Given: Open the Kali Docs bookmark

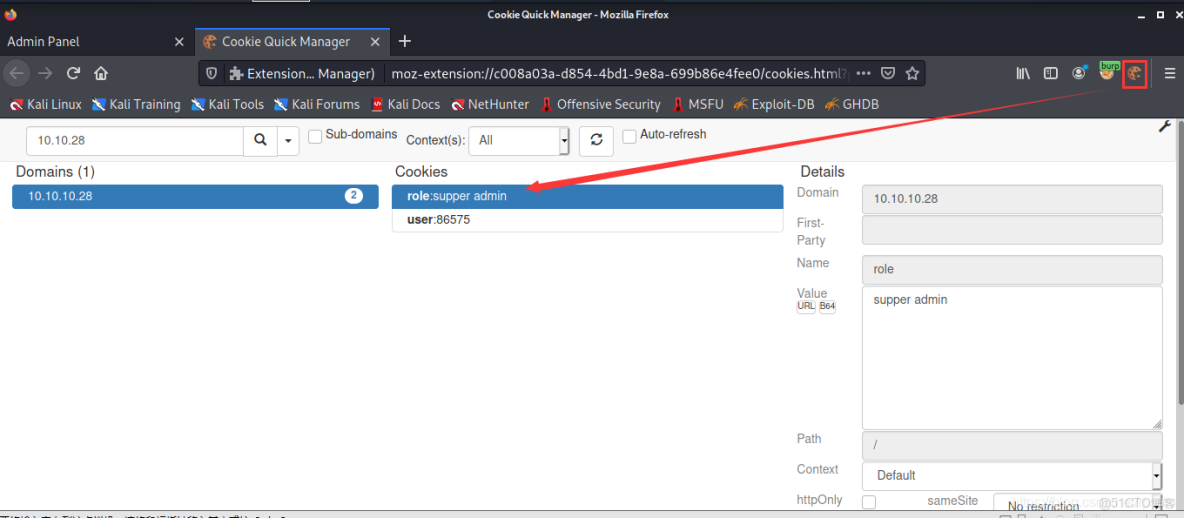Looking at the screenshot, I should point(405,104).
